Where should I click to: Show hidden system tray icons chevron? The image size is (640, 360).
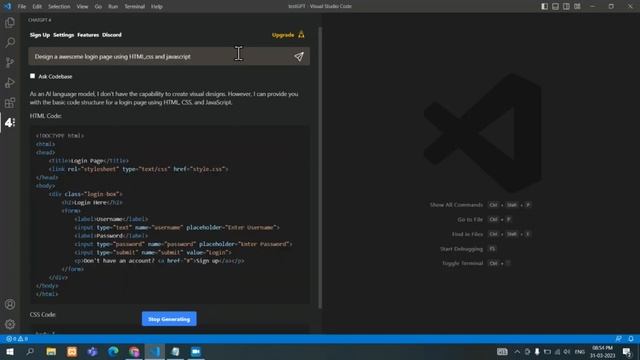click(x=517, y=351)
